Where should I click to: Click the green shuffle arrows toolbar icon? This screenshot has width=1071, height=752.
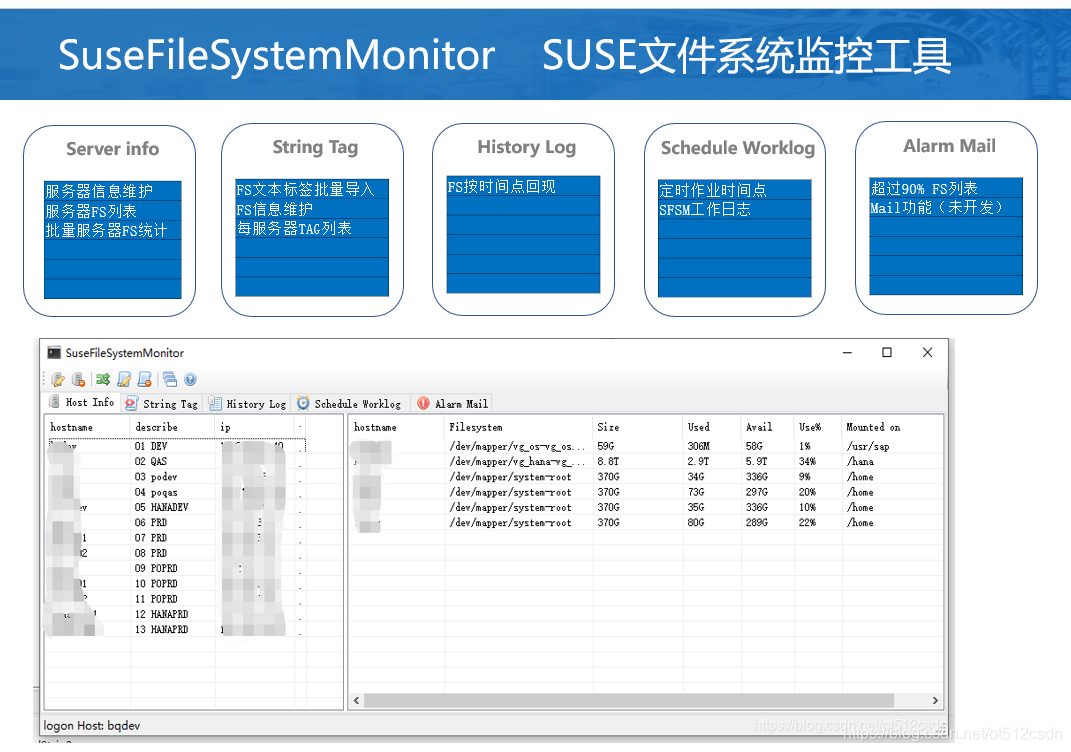pyautogui.click(x=103, y=379)
